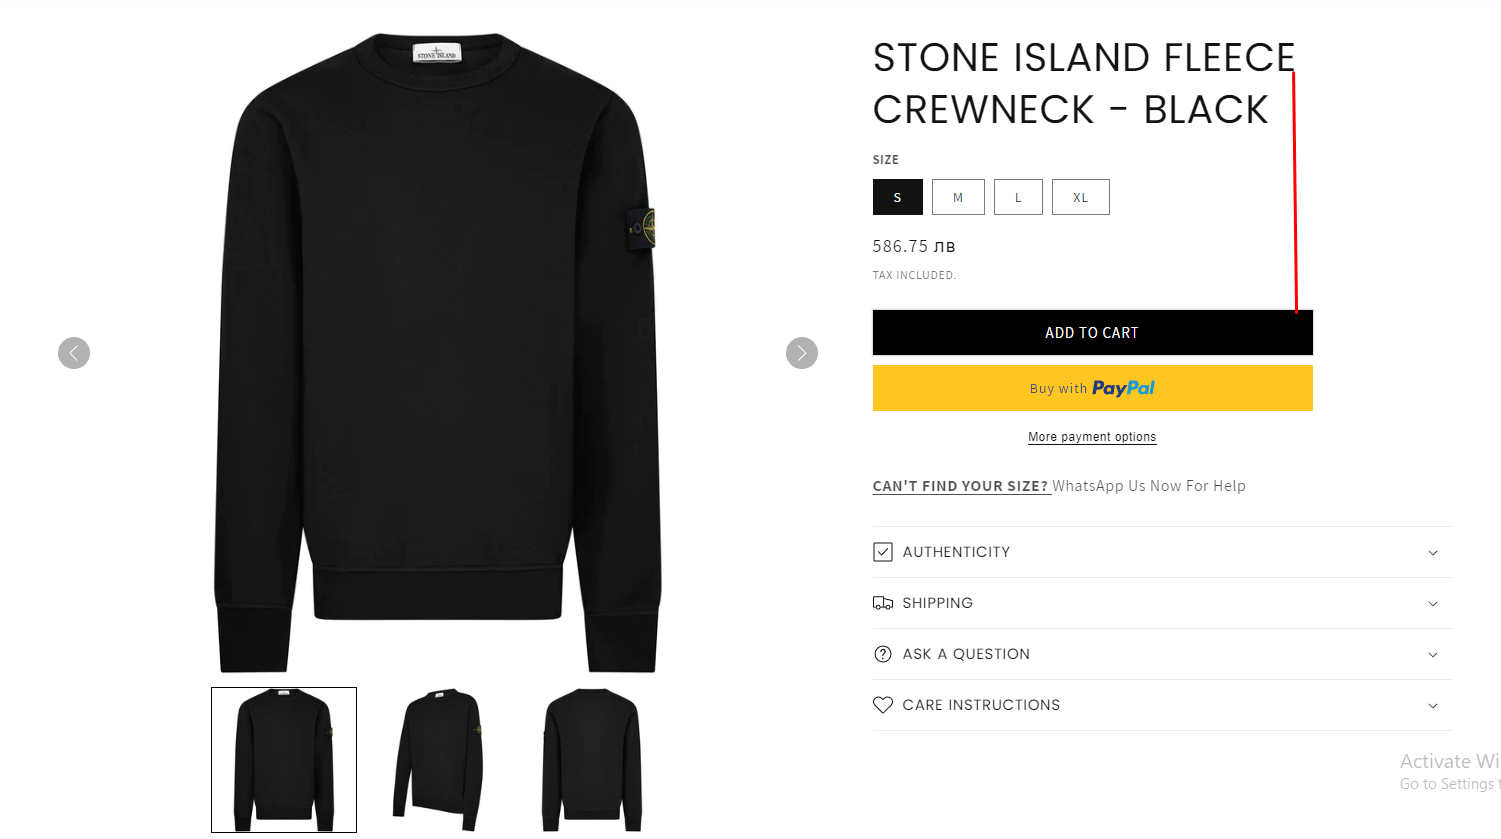This screenshot has height=839, width=1501.
Task: Select size M
Action: (958, 197)
